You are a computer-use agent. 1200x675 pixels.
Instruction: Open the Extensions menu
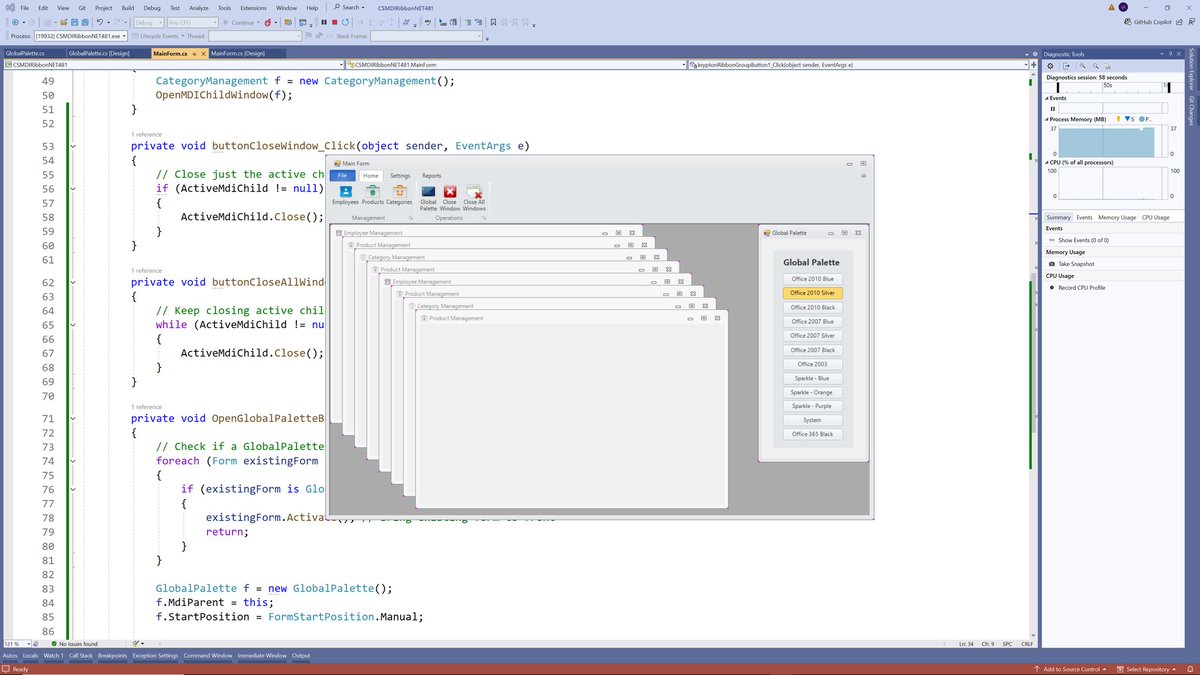pyautogui.click(x=253, y=8)
